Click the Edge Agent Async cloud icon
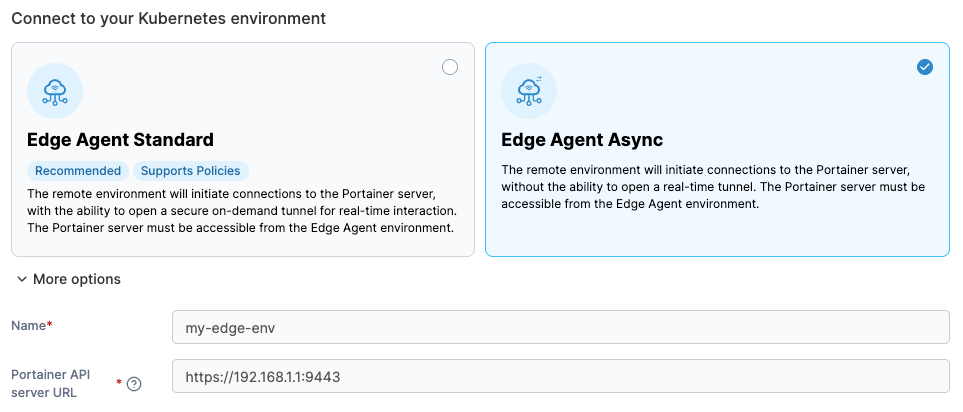The width and height of the screenshot is (963, 412). point(529,91)
